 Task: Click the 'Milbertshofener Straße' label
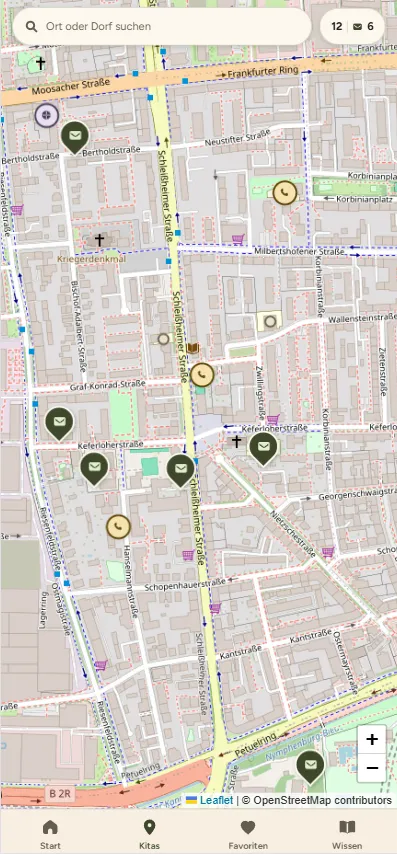(299, 252)
